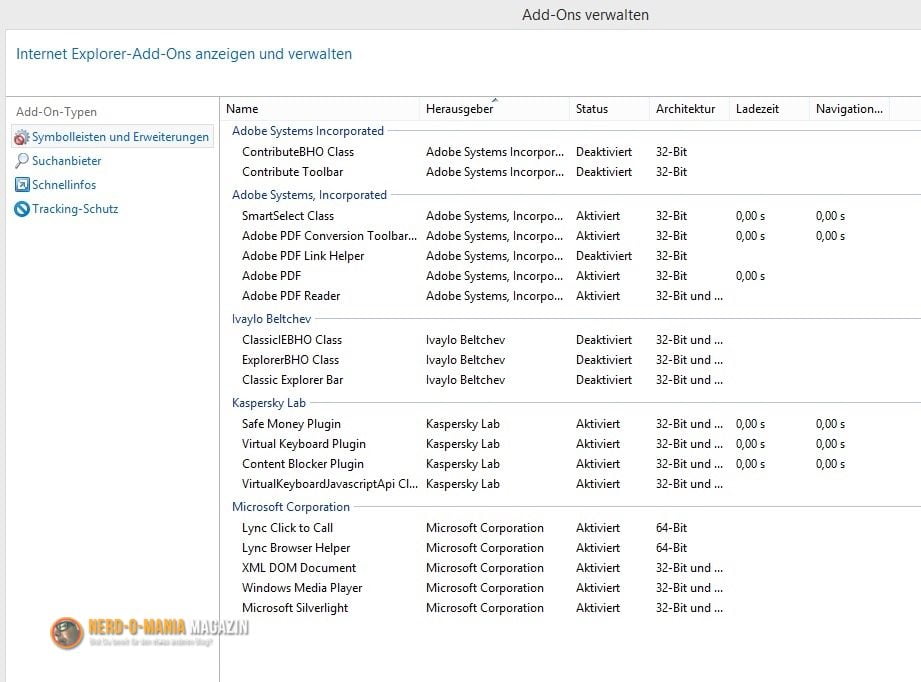Collapse the Microsoft Corporation group header
This screenshot has width=921, height=682.
coord(291,507)
